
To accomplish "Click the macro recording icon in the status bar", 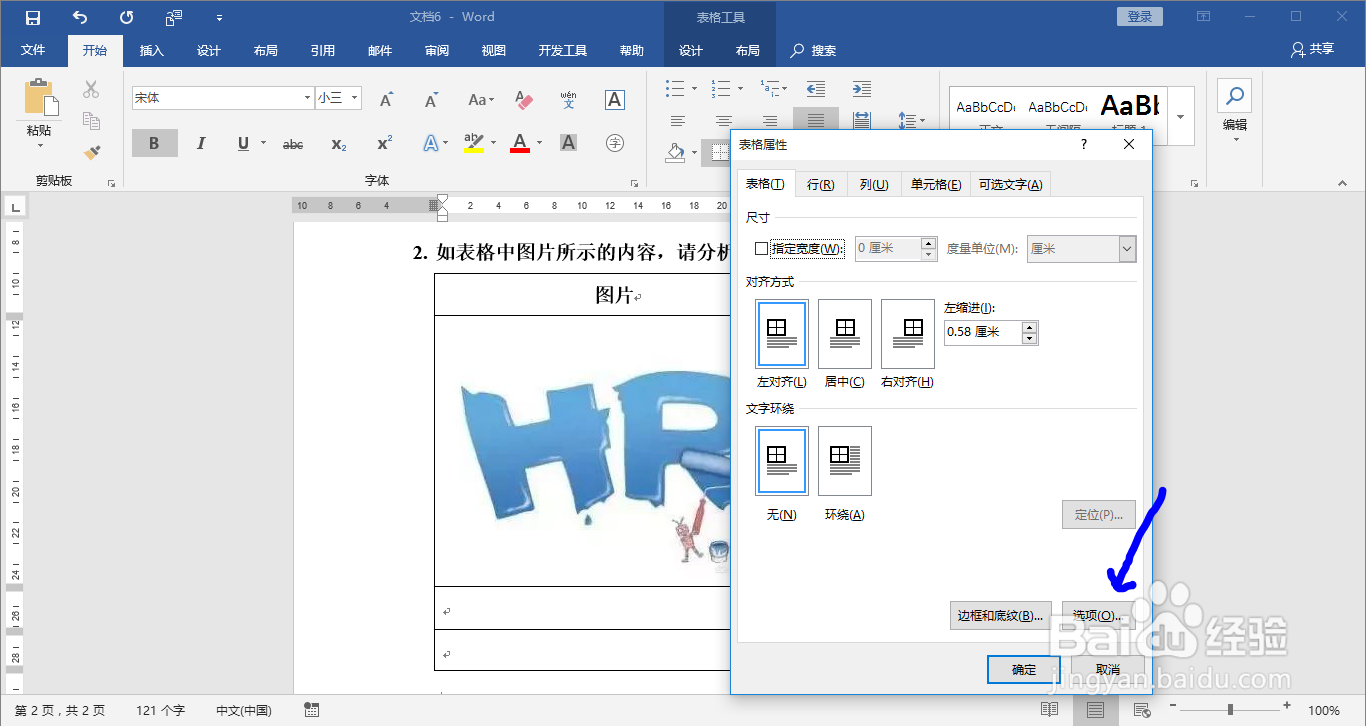I will (x=312, y=710).
